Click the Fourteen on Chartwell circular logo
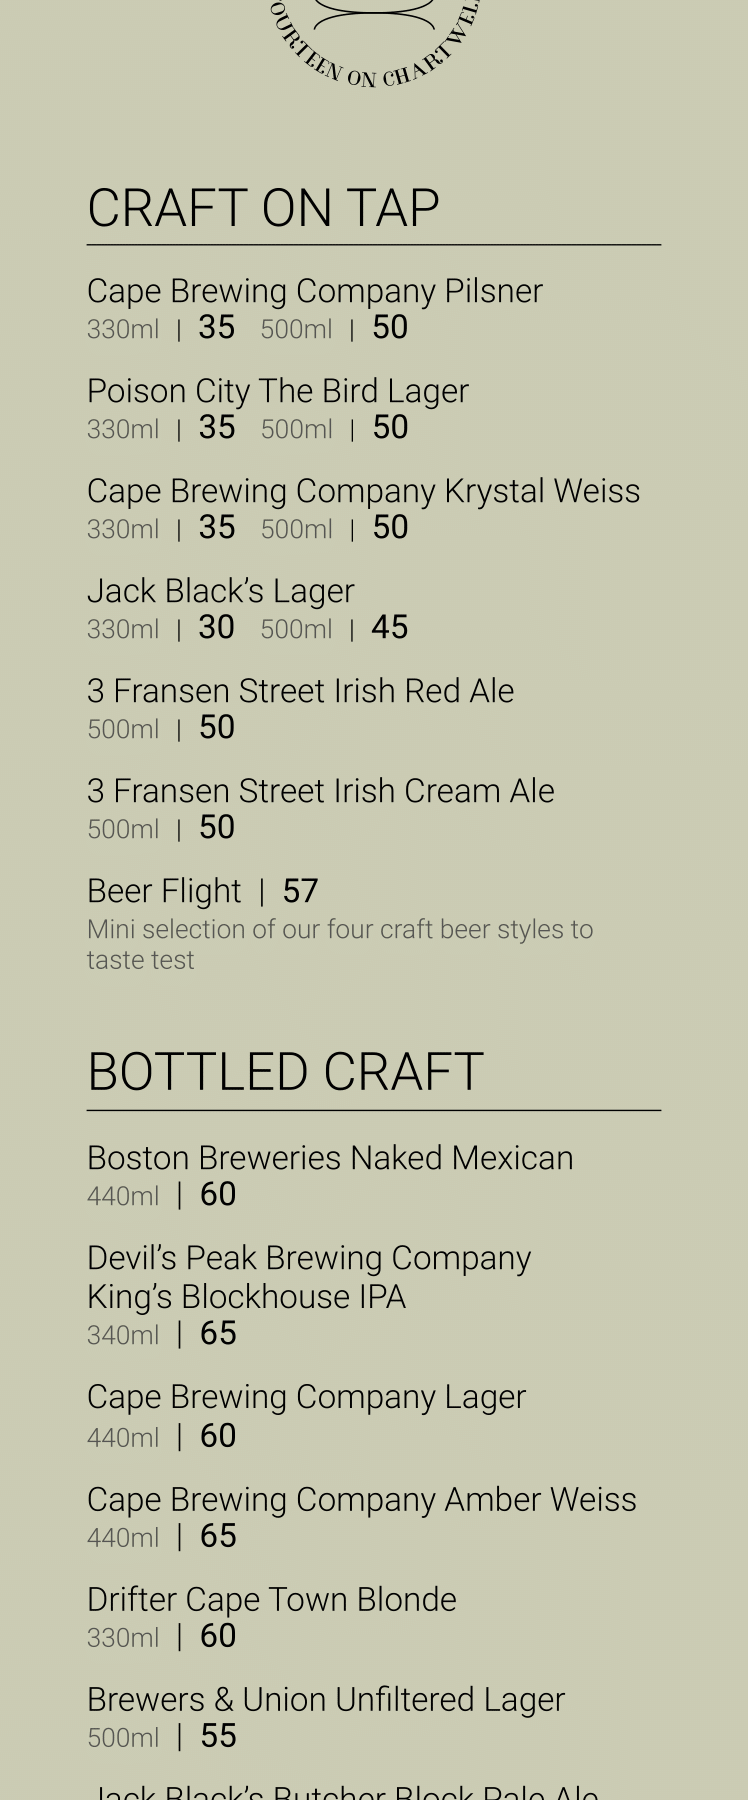This screenshot has width=749, height=1800. [375, 40]
